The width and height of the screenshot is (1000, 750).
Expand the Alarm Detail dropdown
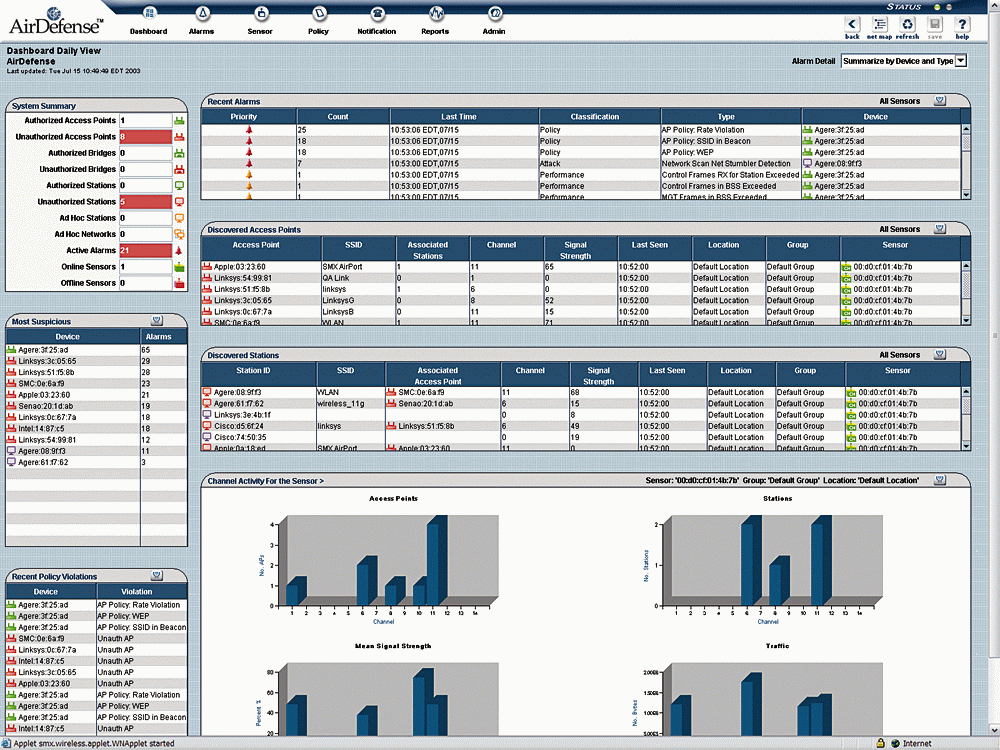click(961, 61)
